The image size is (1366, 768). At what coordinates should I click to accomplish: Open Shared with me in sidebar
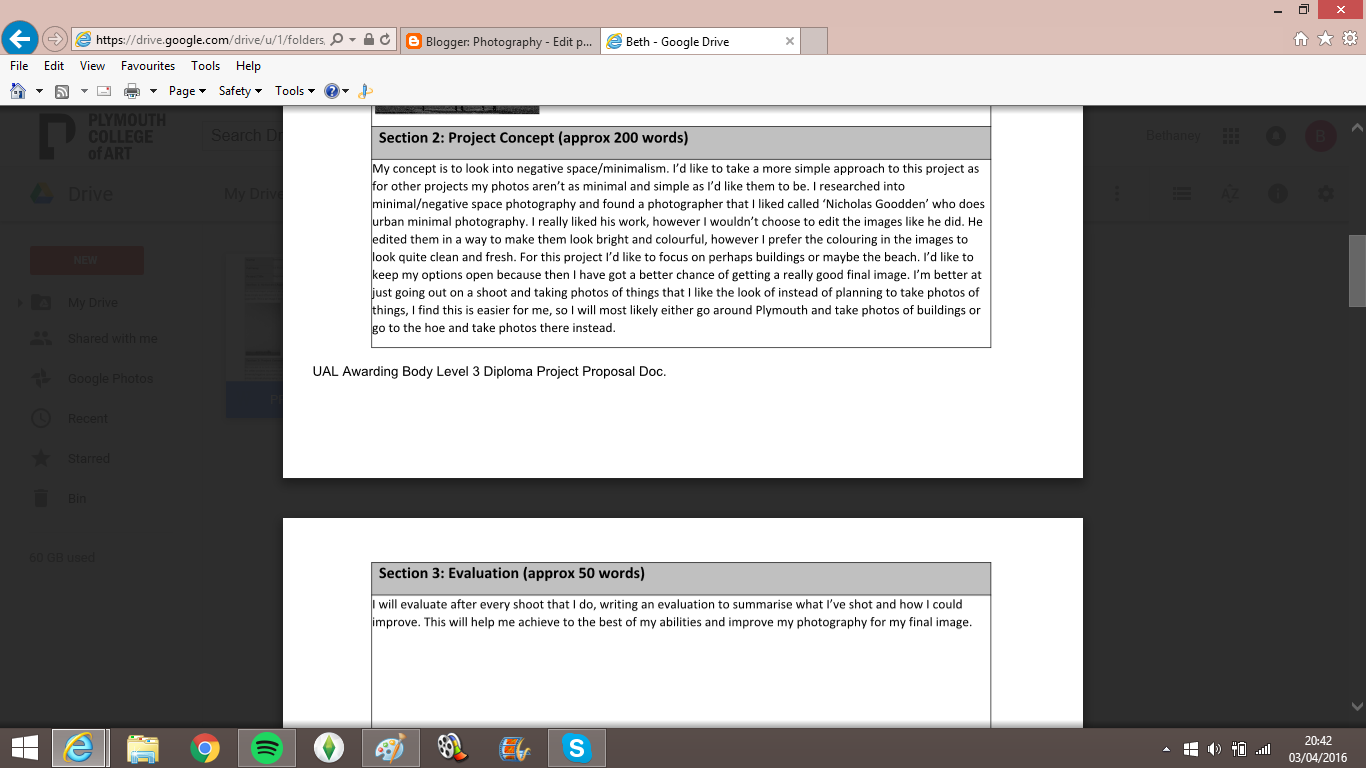click(x=112, y=339)
